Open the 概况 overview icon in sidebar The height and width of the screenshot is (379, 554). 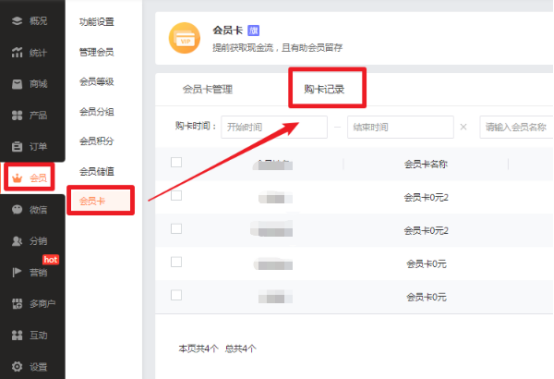17,21
